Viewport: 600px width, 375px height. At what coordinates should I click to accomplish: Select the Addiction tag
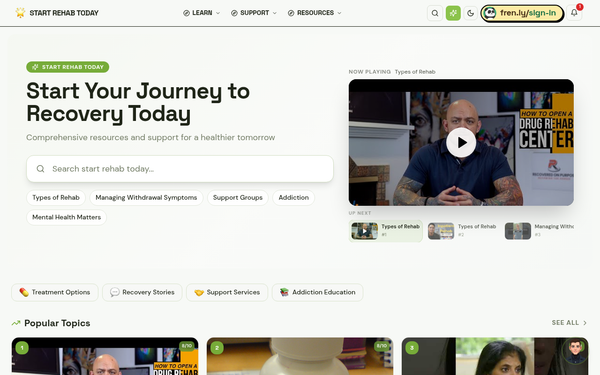[293, 198]
